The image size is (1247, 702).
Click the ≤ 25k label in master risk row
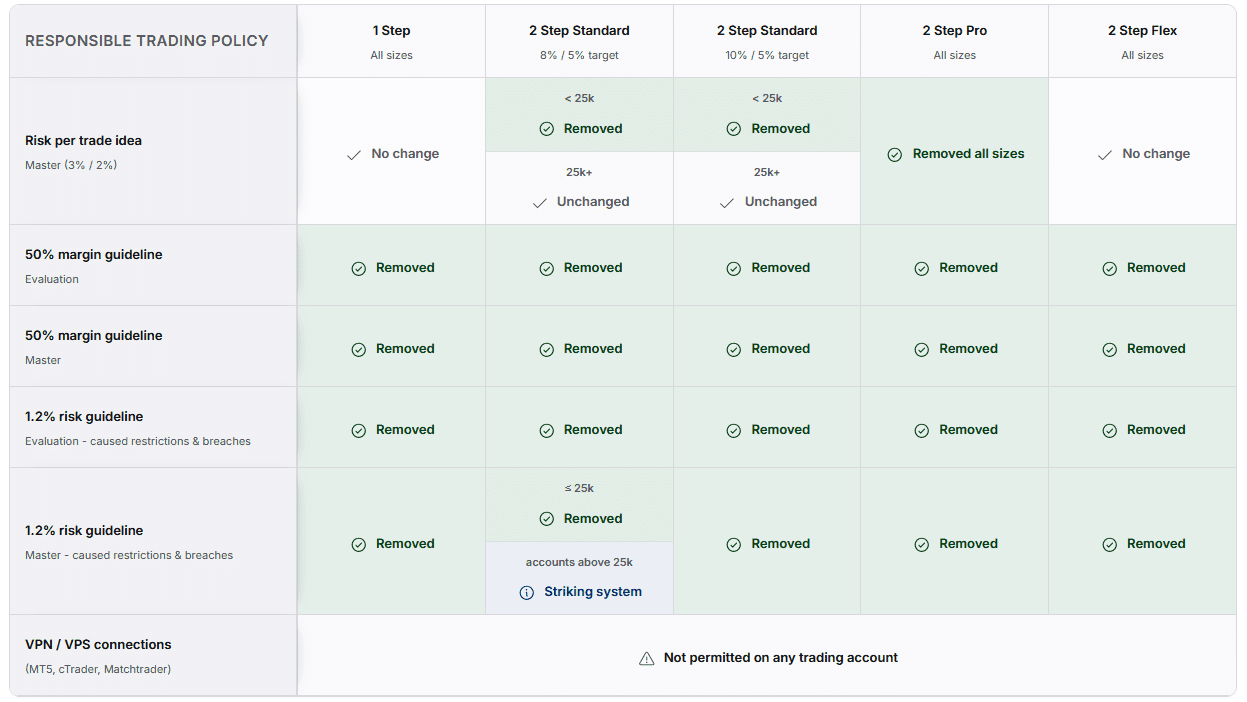tap(579, 489)
